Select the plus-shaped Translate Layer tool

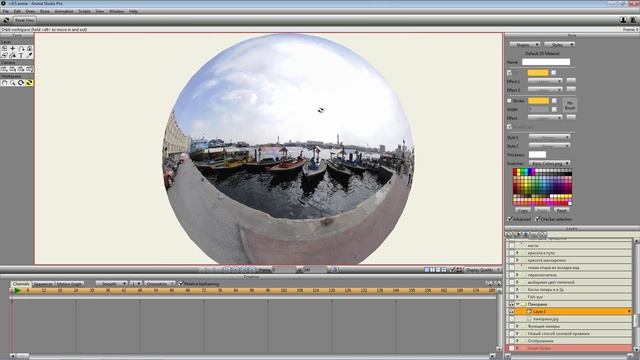coord(13,48)
